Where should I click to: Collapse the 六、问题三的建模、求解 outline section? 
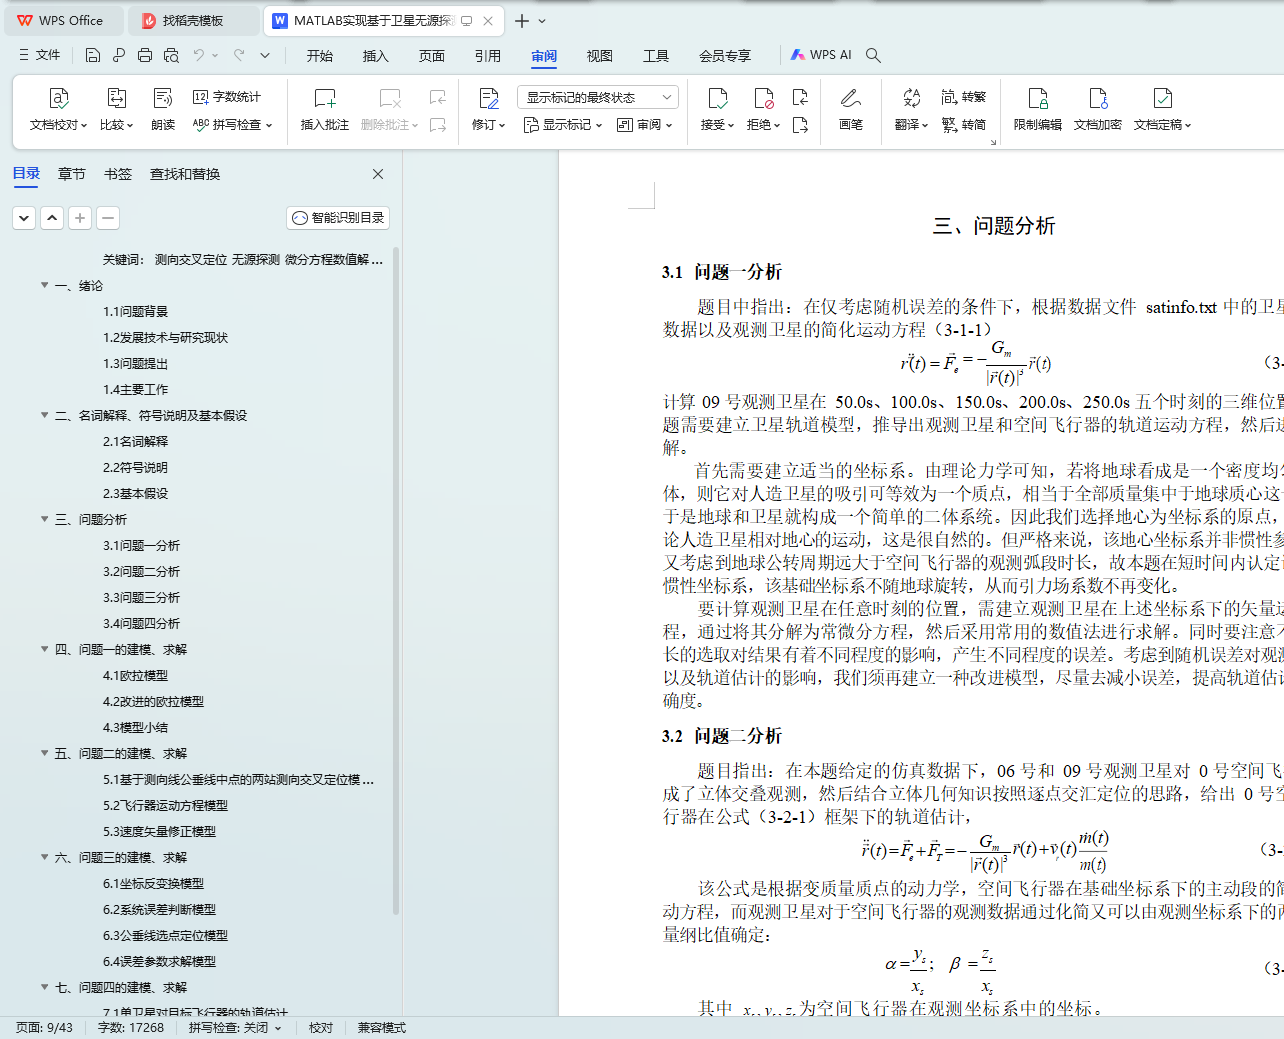[44, 858]
